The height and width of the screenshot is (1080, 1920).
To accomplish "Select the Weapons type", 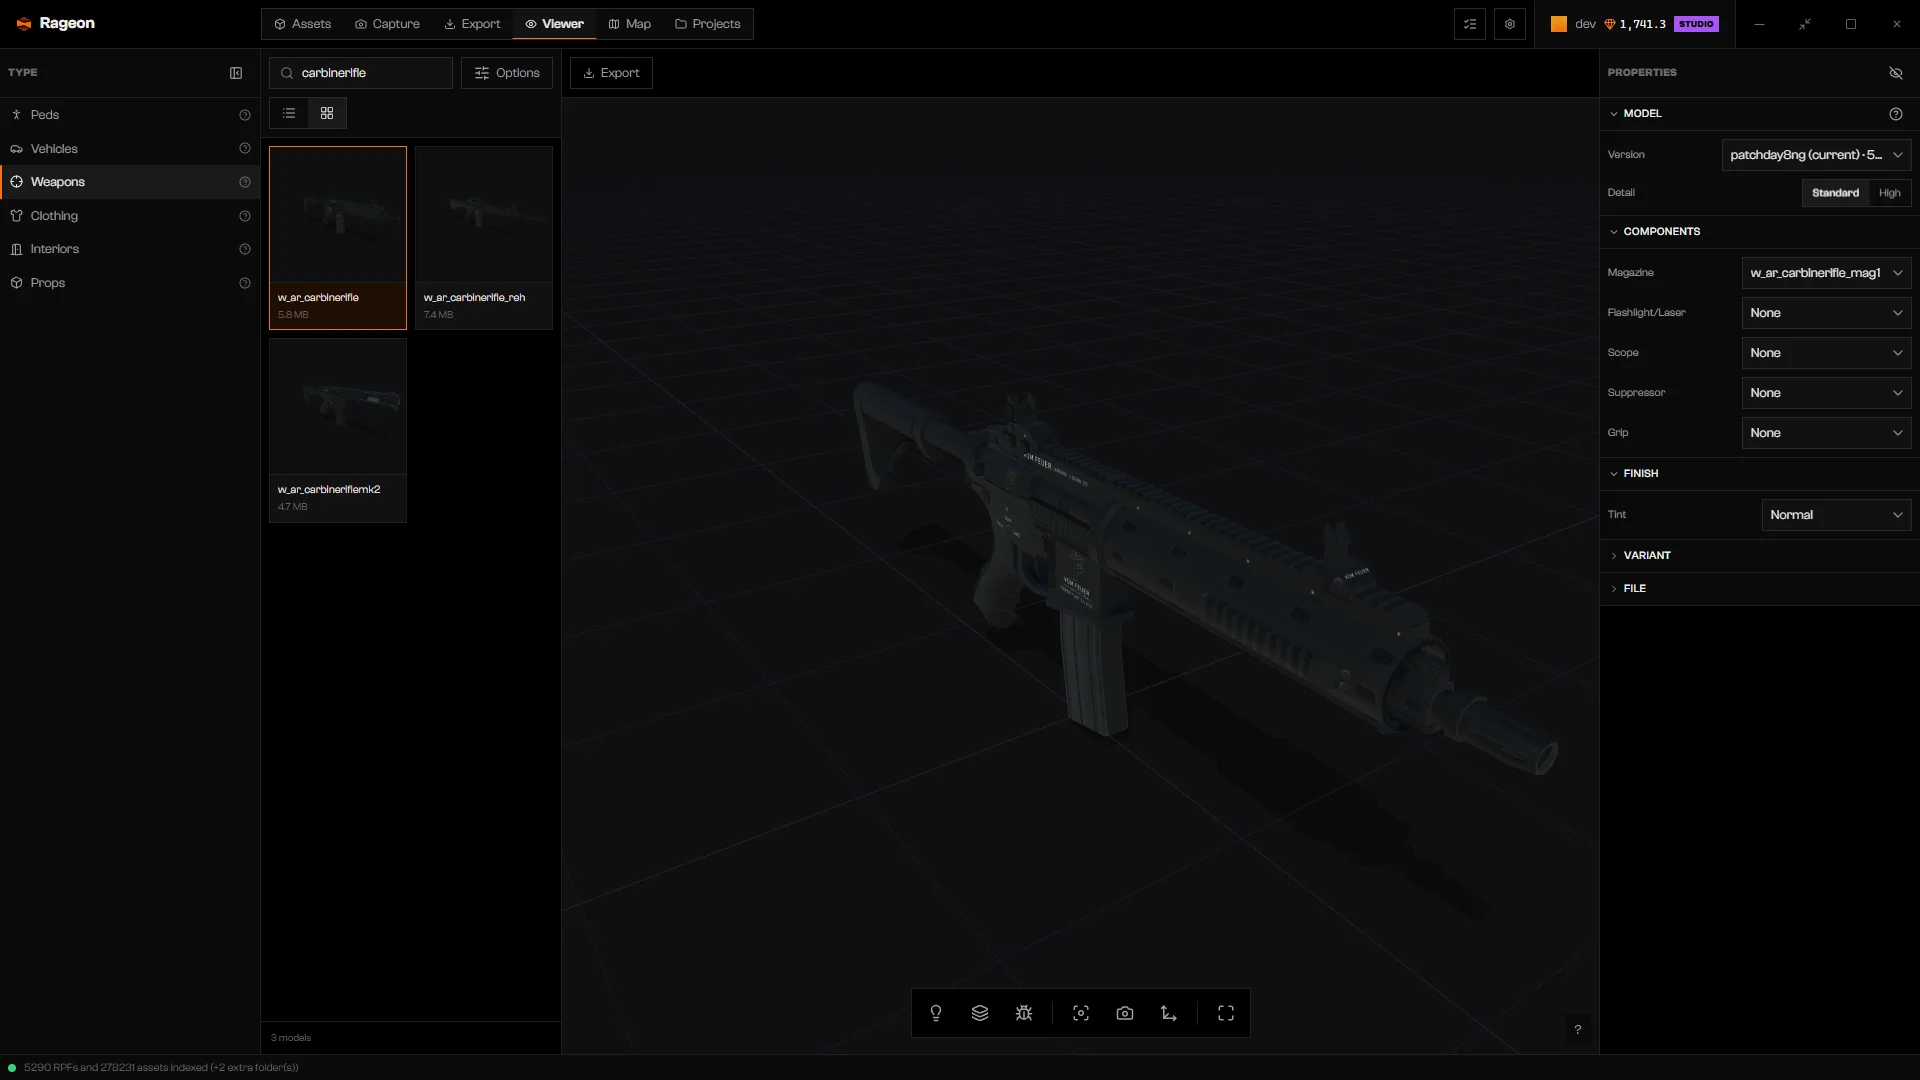I will 130,182.
